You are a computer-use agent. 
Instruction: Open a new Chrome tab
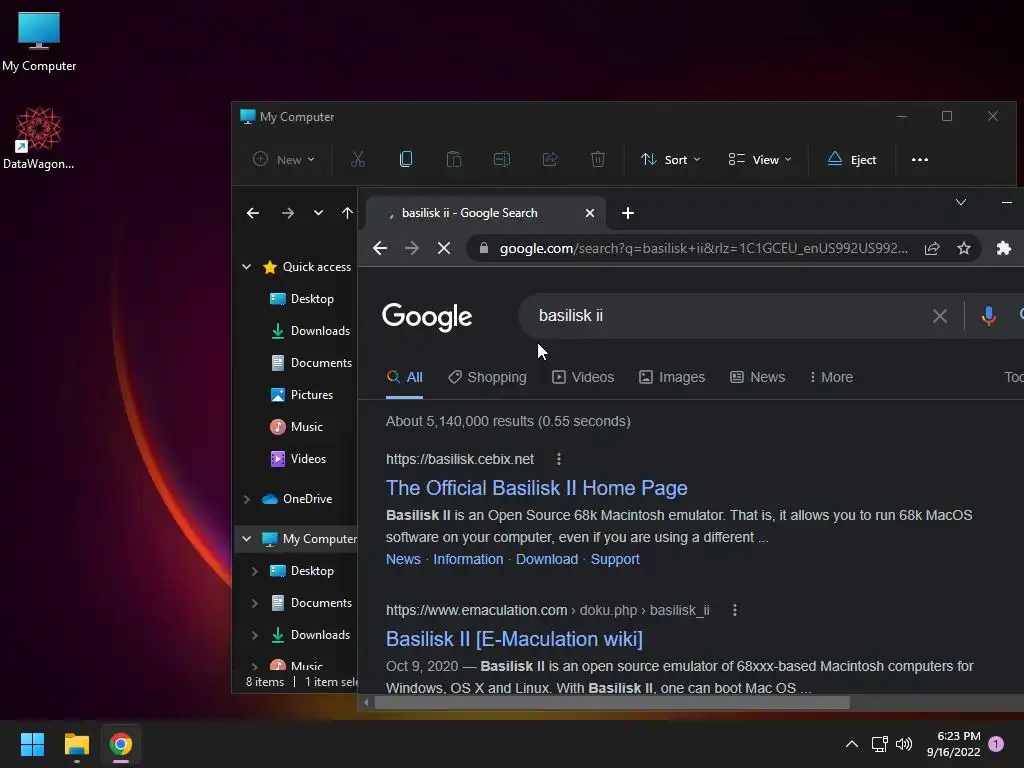(628, 213)
